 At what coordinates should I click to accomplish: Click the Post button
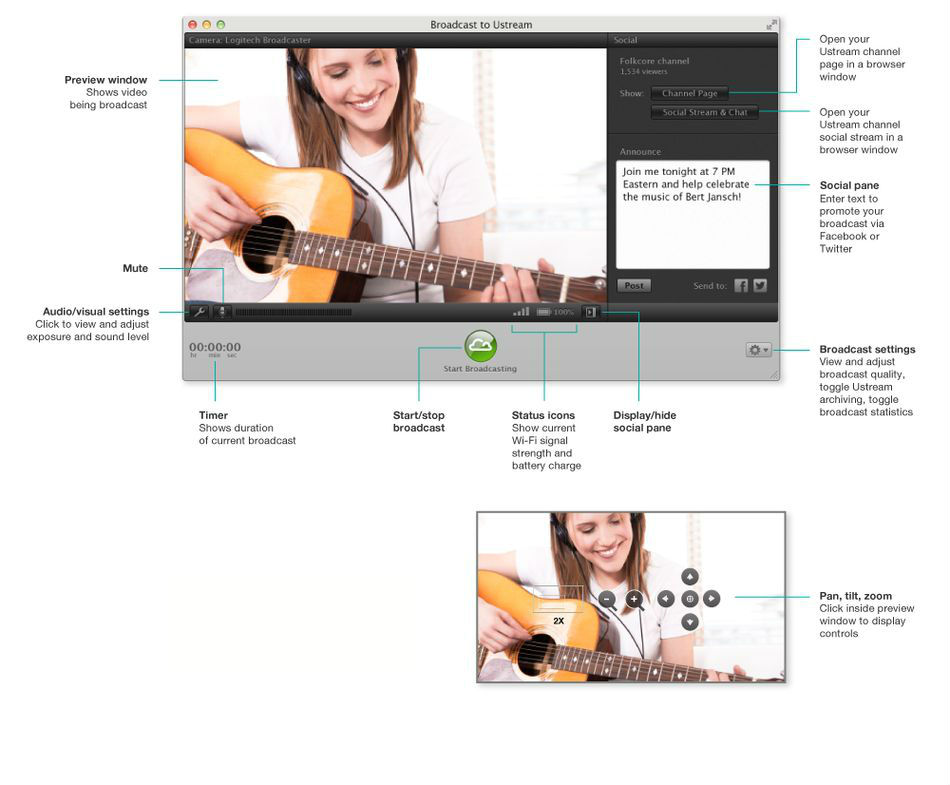pos(634,285)
